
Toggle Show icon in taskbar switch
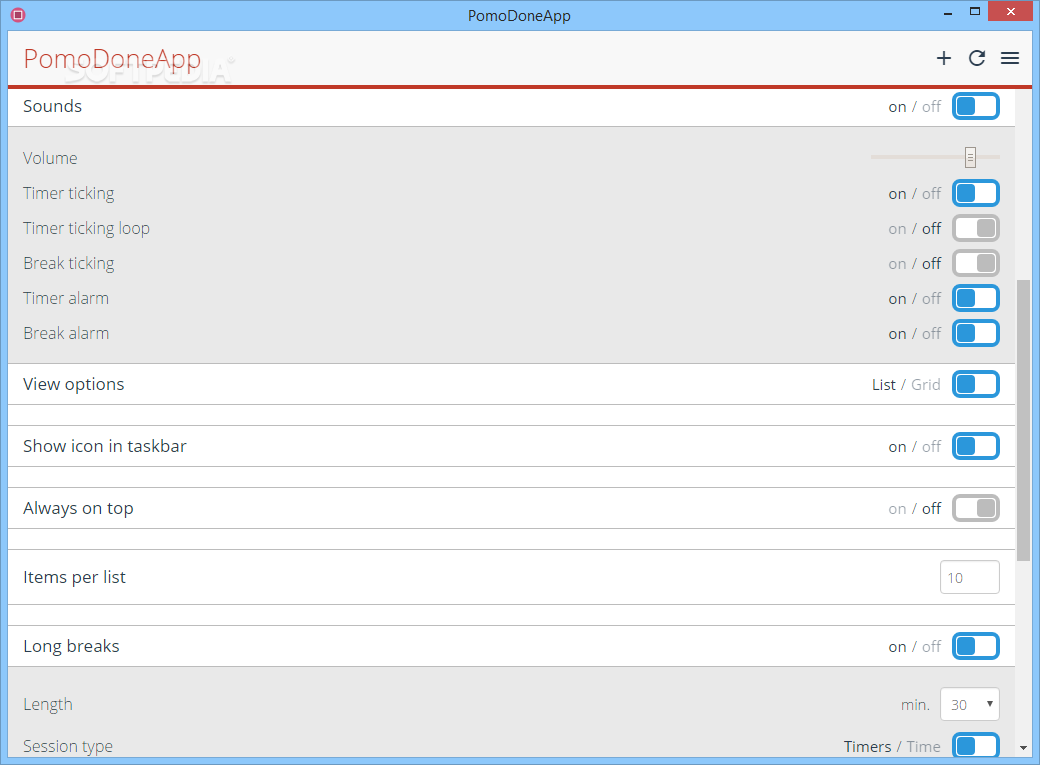(976, 447)
